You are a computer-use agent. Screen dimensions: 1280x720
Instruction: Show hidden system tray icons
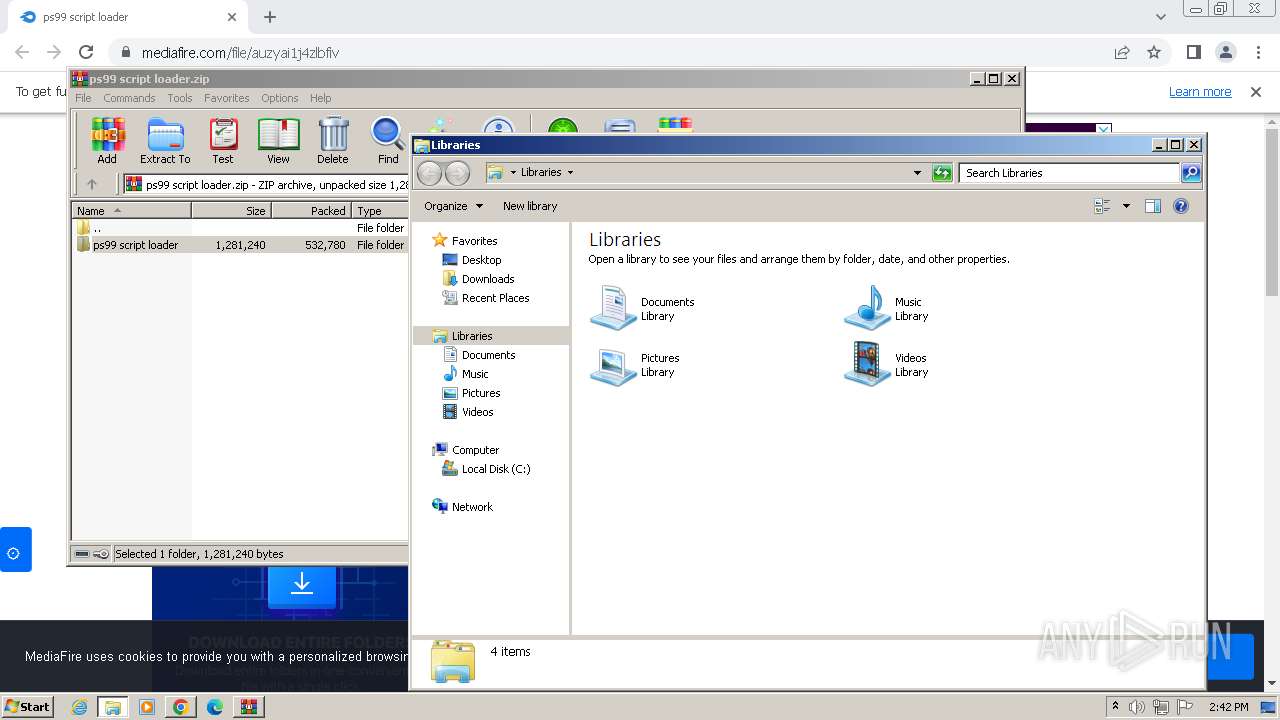[x=1115, y=707]
